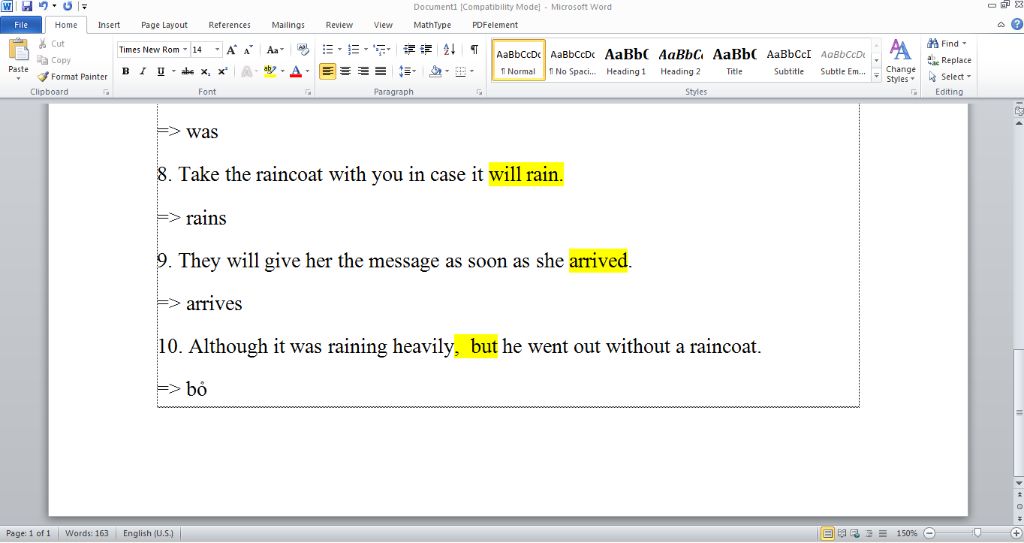1024x543 pixels.
Task: Toggle Italic formatting
Action: pos(142,71)
